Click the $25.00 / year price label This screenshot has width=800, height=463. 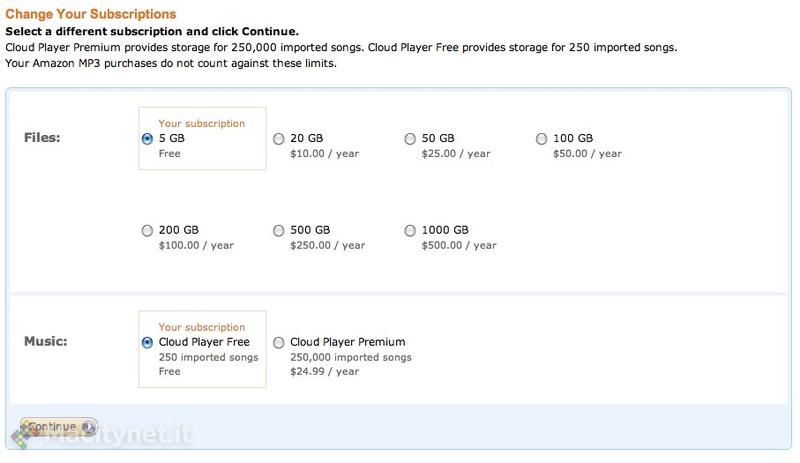coord(455,154)
